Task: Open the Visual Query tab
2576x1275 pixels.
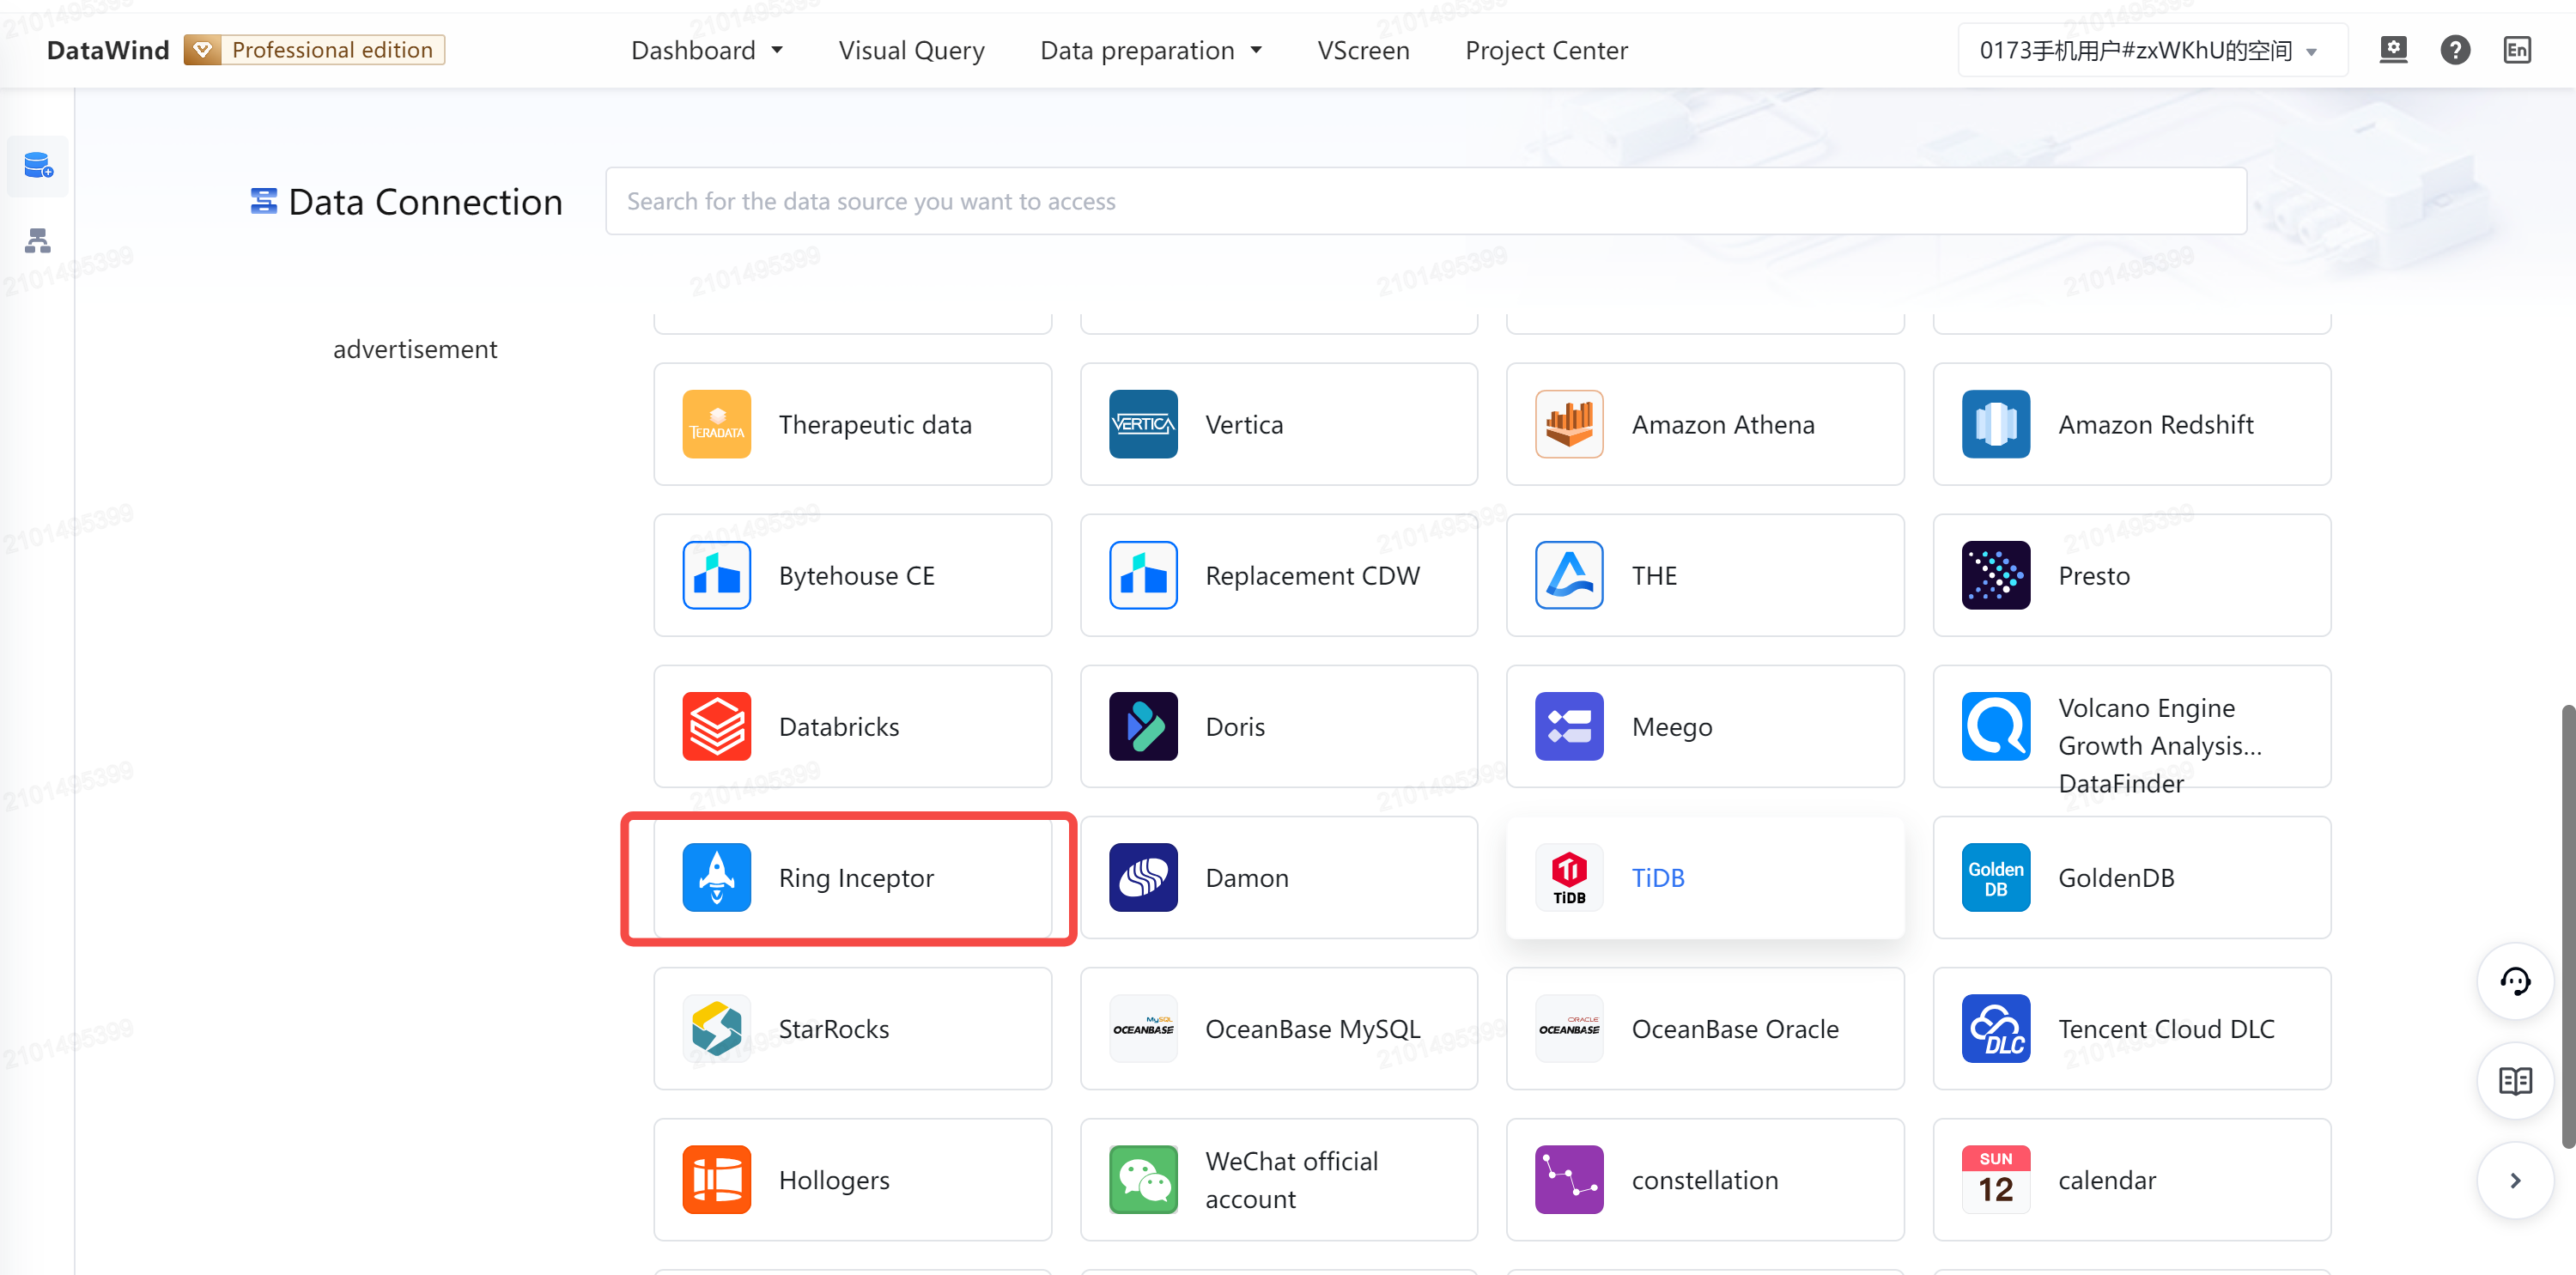Action: tap(911, 50)
